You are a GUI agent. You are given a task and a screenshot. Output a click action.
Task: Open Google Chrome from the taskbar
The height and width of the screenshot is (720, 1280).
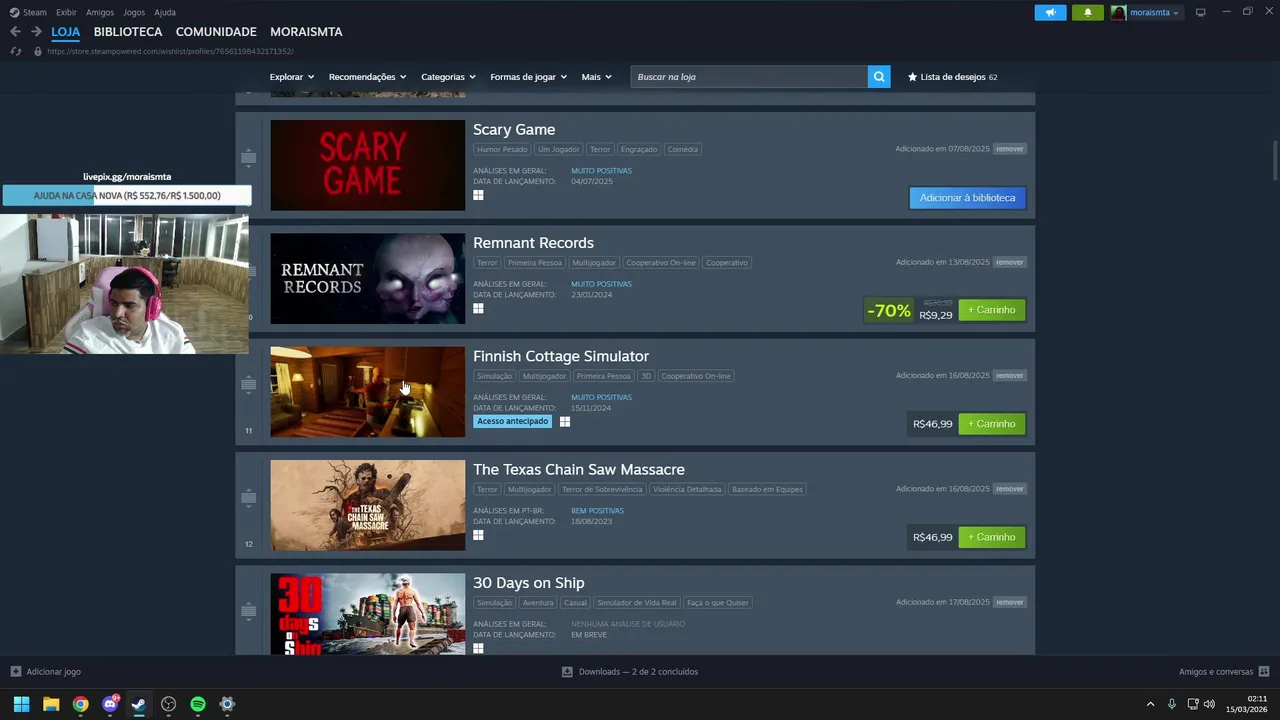click(80, 704)
